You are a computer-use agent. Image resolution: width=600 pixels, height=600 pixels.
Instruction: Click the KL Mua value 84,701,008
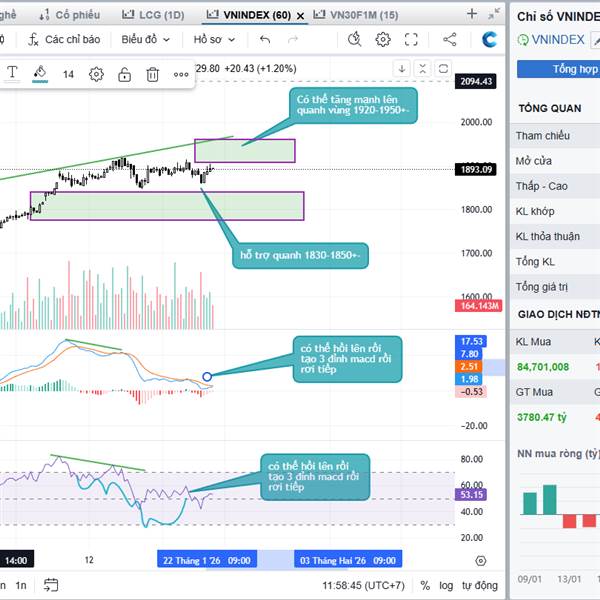point(543,367)
